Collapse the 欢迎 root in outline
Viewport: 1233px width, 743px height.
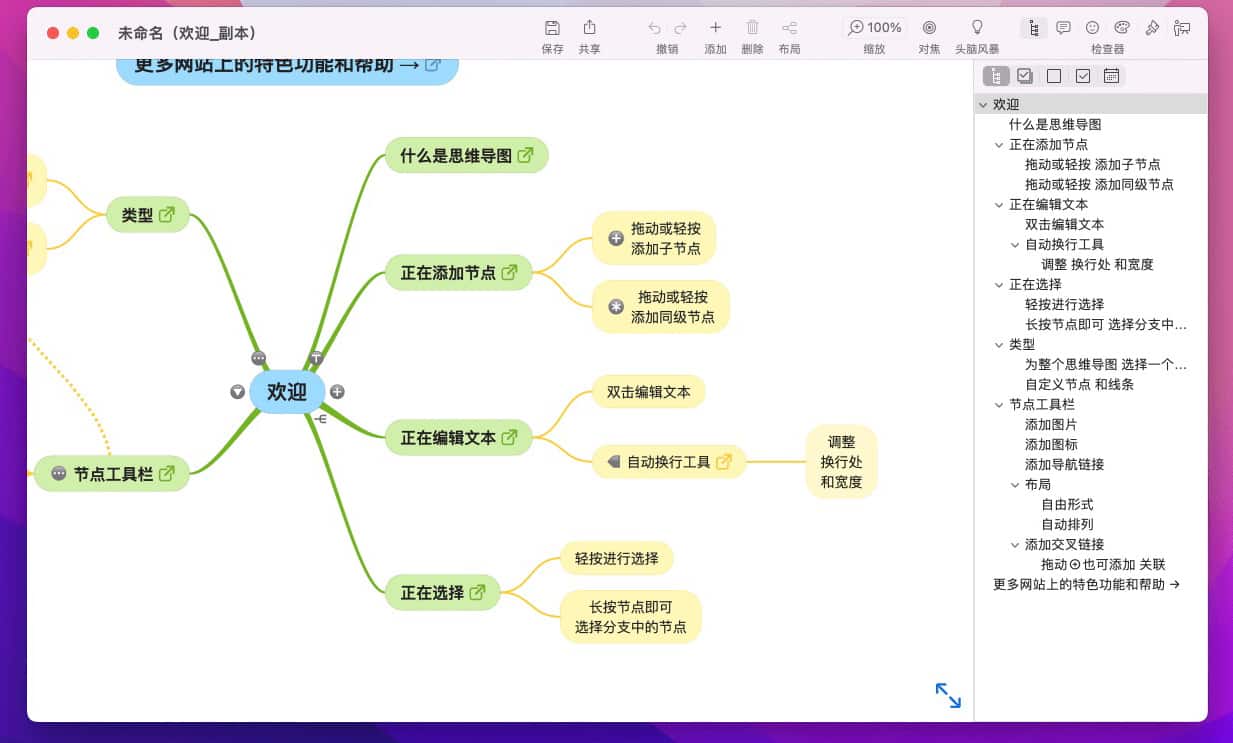(x=983, y=105)
